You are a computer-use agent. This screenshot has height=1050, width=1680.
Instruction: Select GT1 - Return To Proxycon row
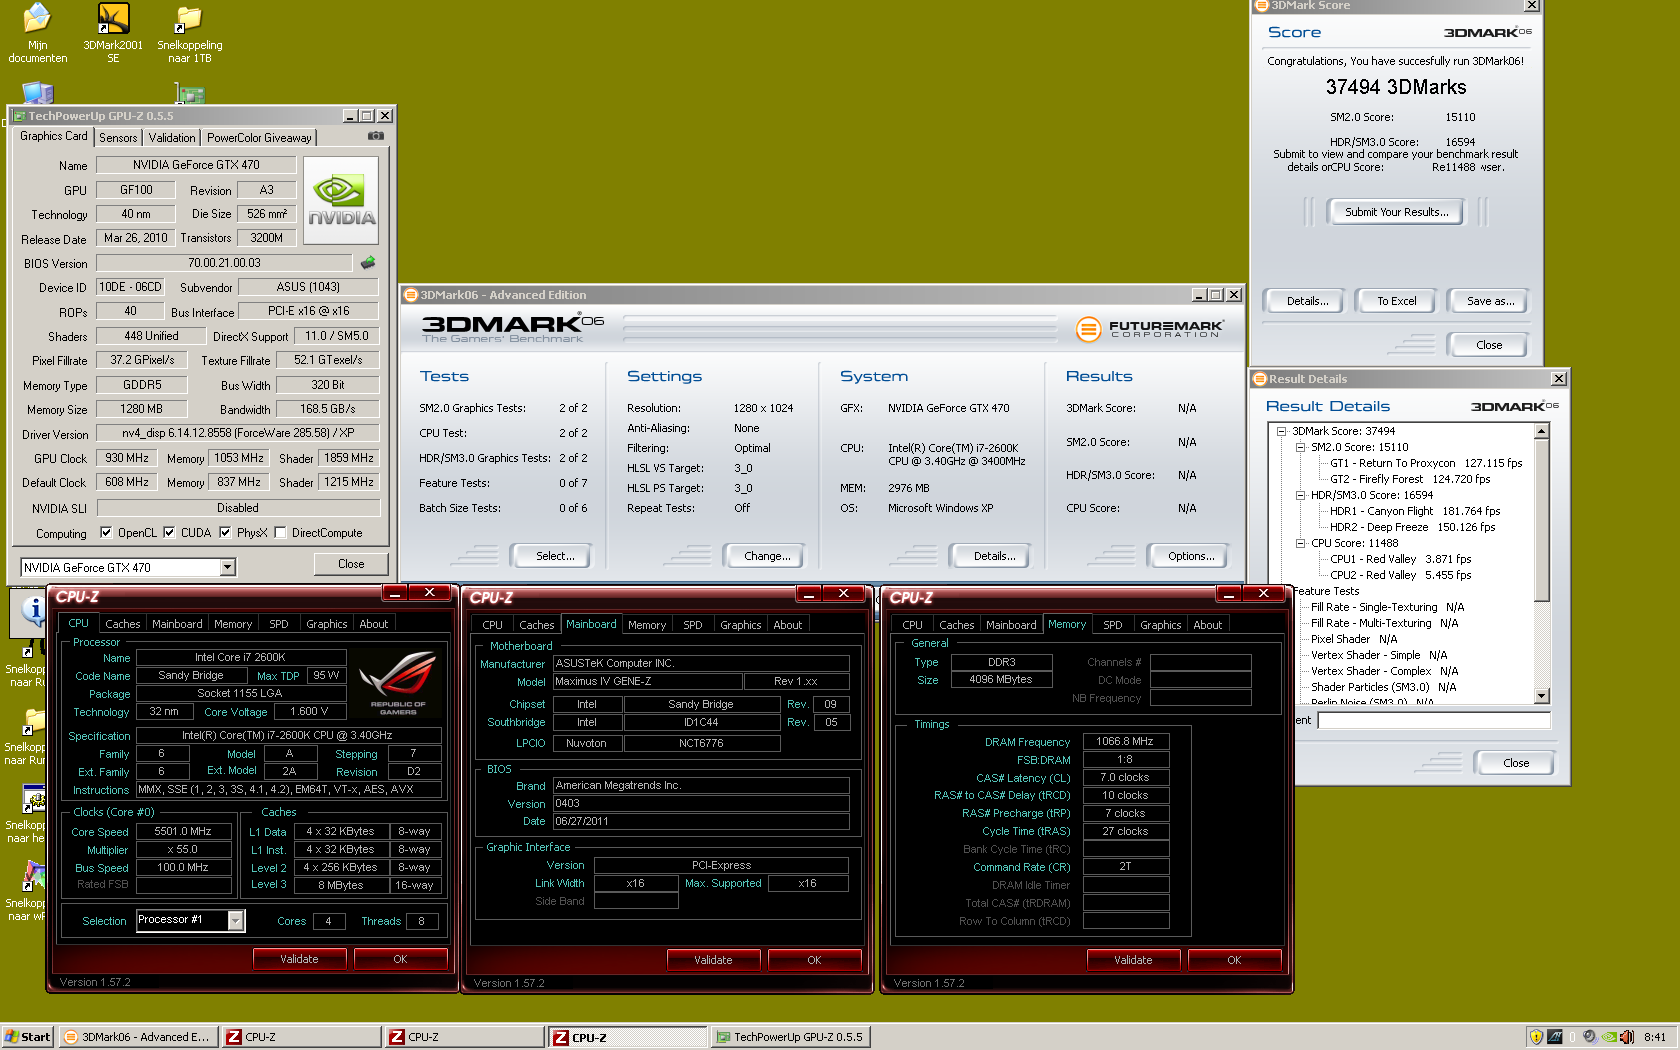coord(1426,463)
